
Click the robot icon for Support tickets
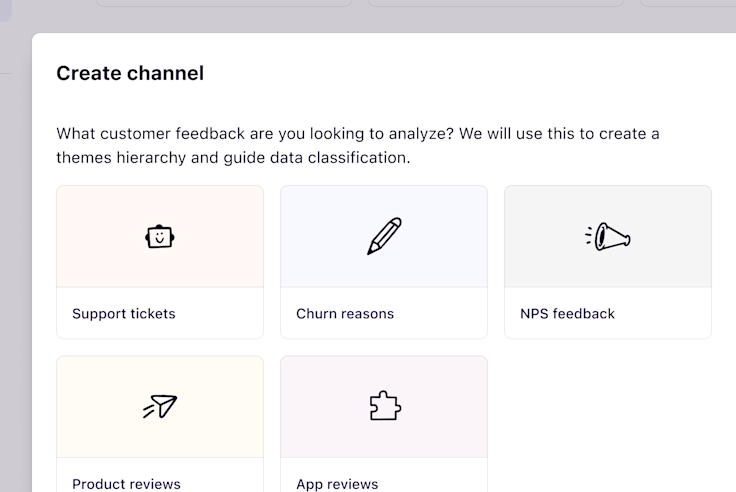coord(160,237)
